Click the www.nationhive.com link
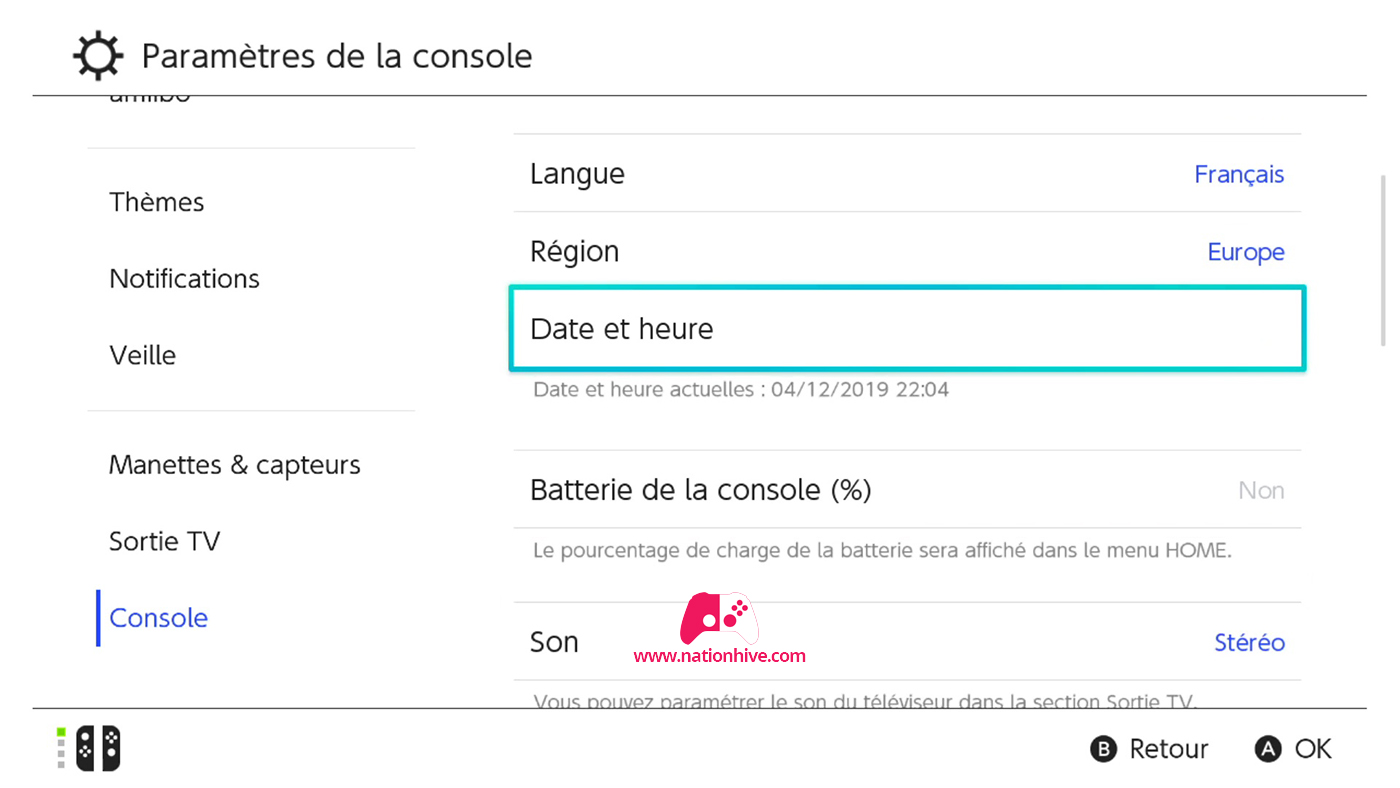 coord(719,656)
